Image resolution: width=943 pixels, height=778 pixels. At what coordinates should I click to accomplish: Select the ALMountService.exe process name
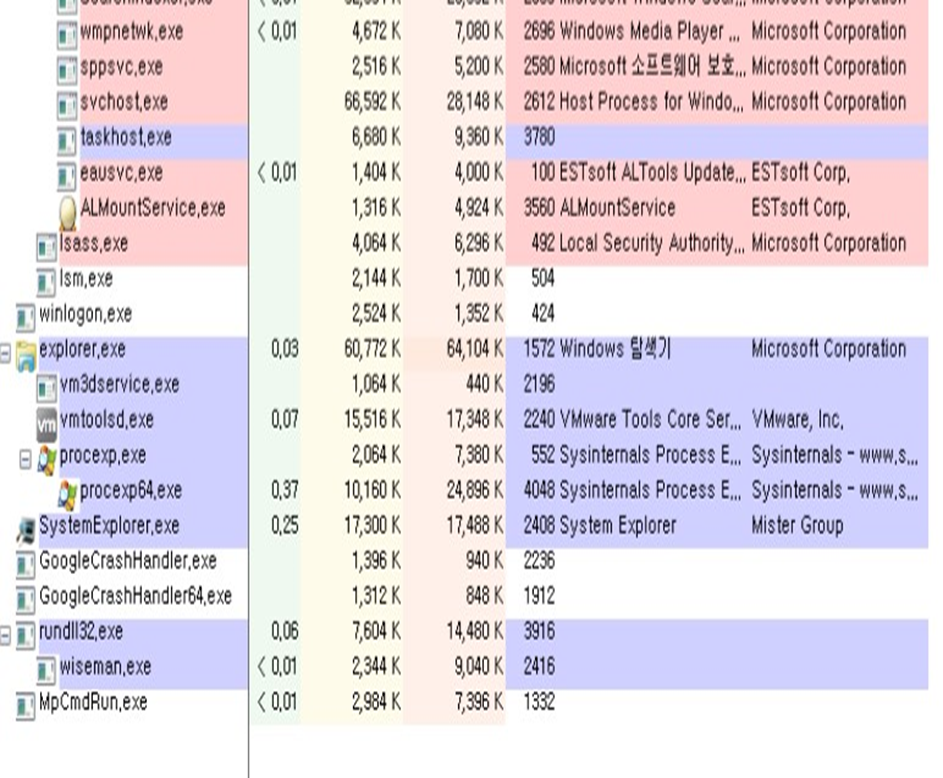tap(153, 208)
